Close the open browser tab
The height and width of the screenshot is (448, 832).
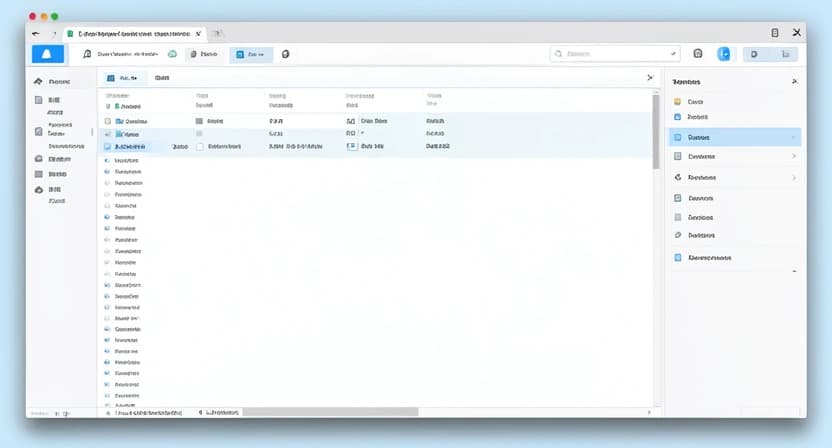(198, 33)
